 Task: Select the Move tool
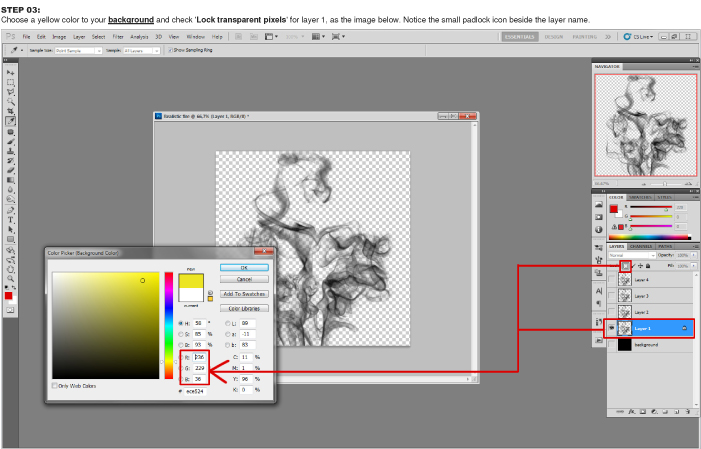pos(10,72)
